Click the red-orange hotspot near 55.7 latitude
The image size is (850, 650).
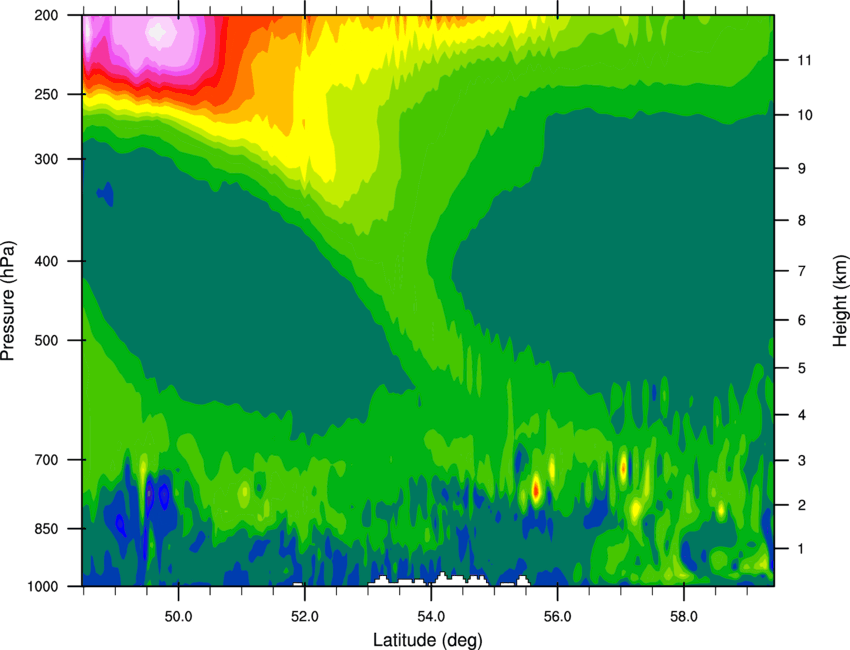[536, 490]
